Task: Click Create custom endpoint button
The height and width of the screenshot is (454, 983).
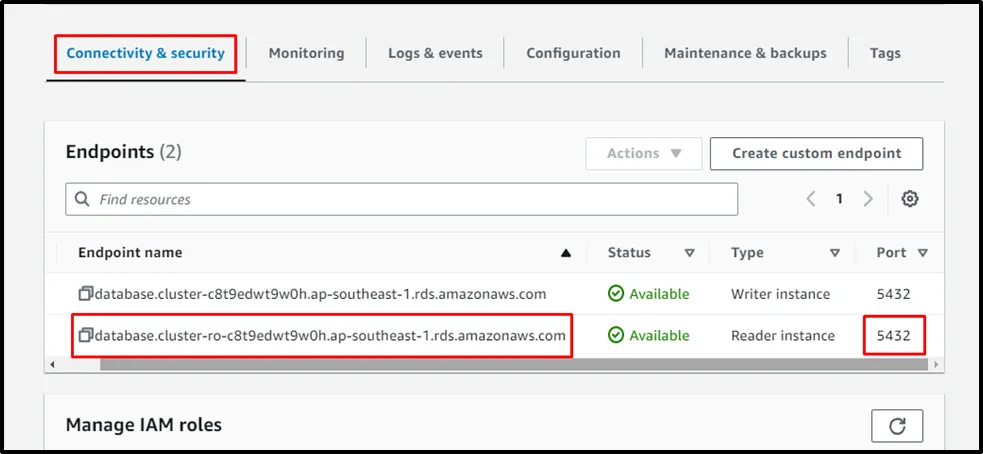Action: [816, 154]
